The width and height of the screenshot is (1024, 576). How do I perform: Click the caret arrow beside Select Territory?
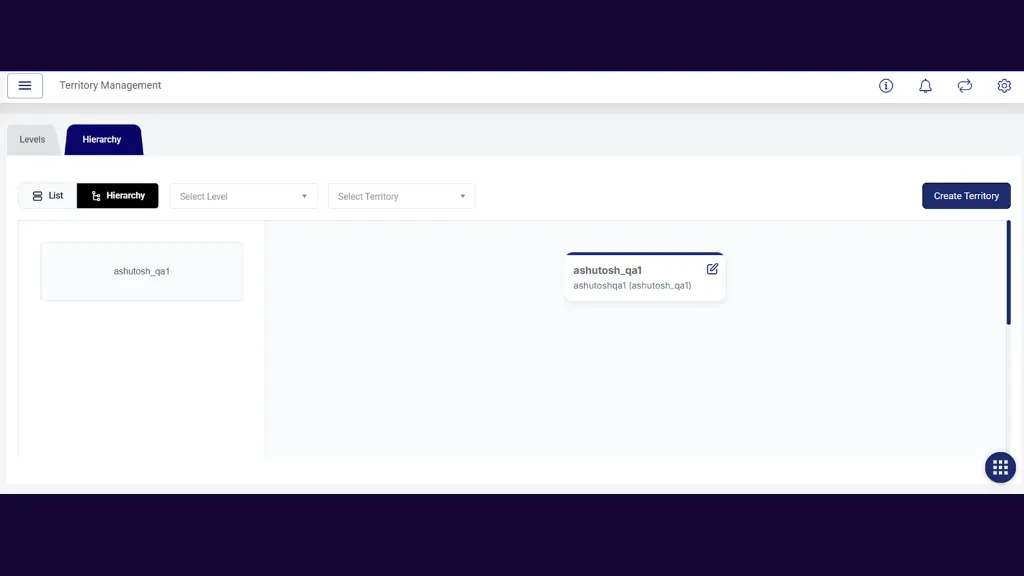click(463, 196)
